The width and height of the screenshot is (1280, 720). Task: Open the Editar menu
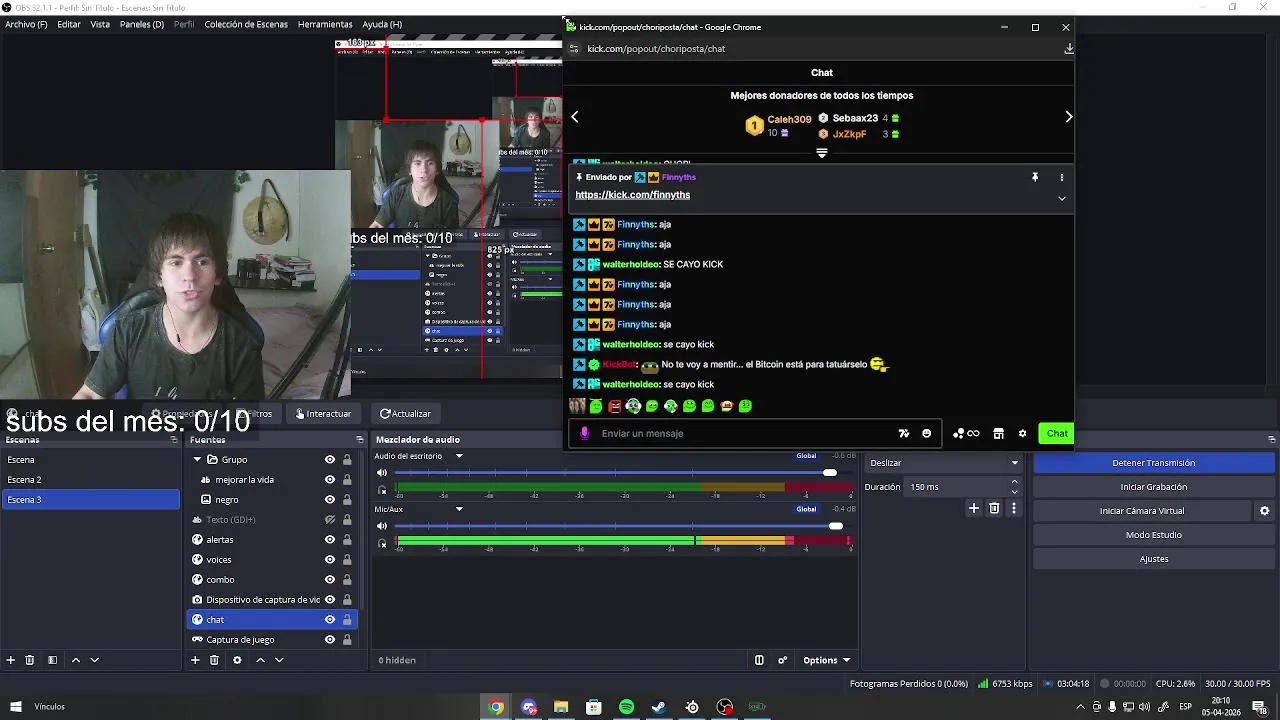click(69, 24)
